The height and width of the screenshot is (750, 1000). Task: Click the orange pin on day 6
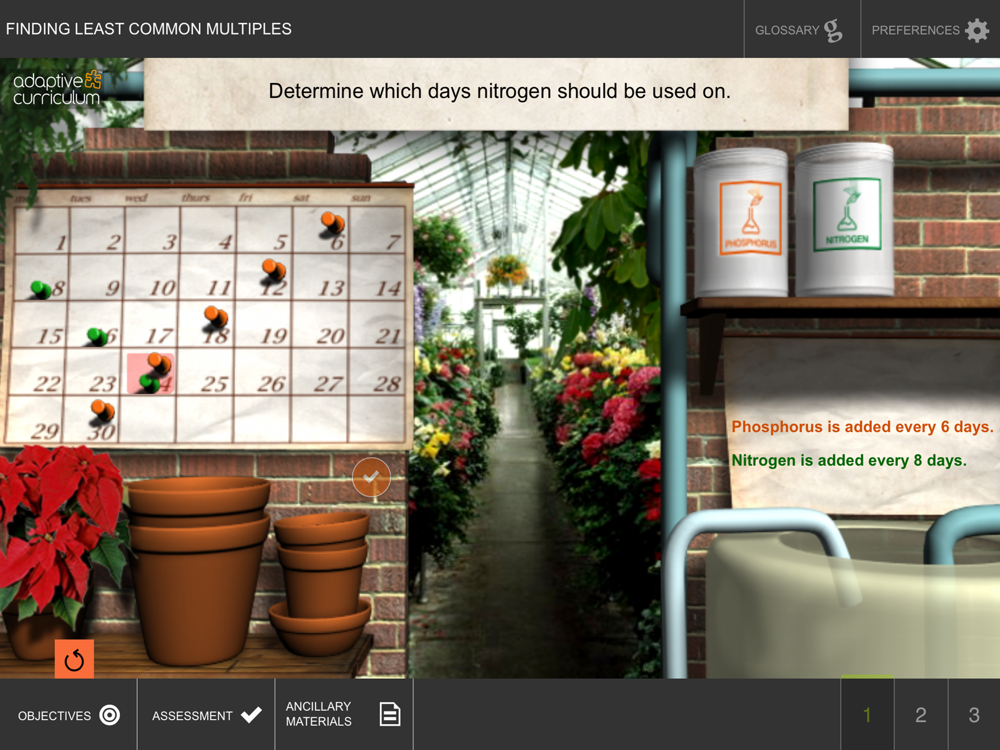tap(332, 224)
